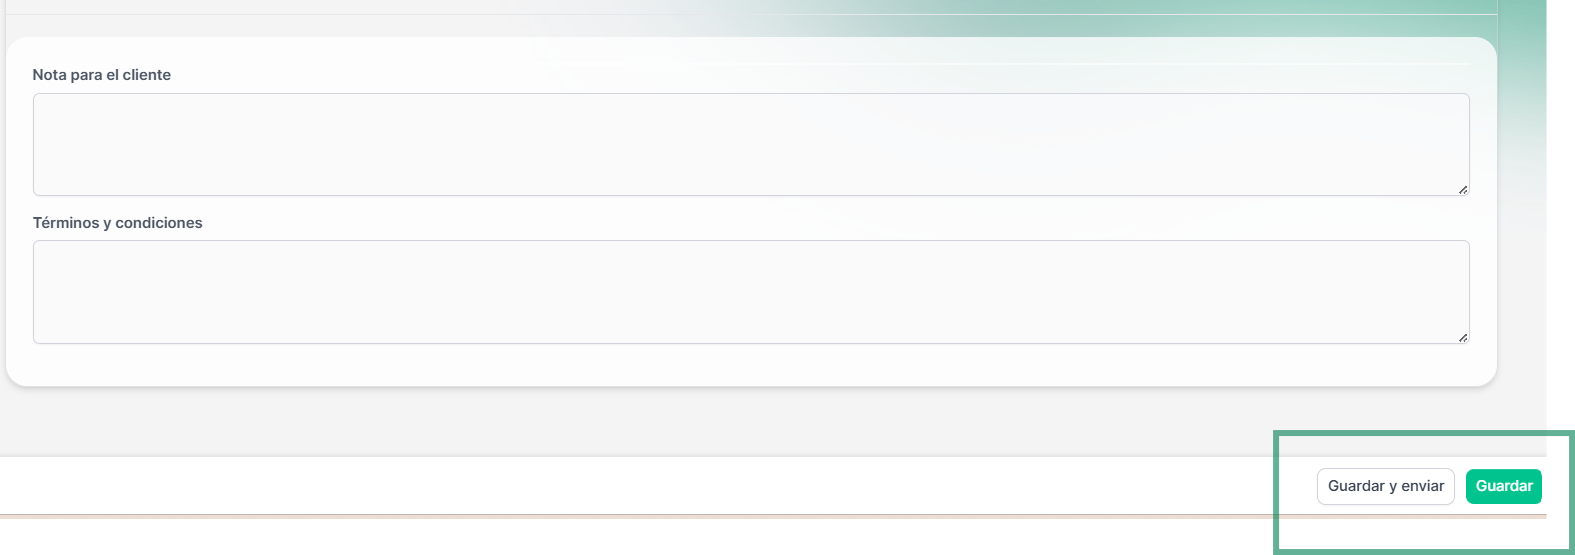Viewport: 1575px width, 555px height.
Task: Place the cursor in the client note field
Action: point(751,144)
